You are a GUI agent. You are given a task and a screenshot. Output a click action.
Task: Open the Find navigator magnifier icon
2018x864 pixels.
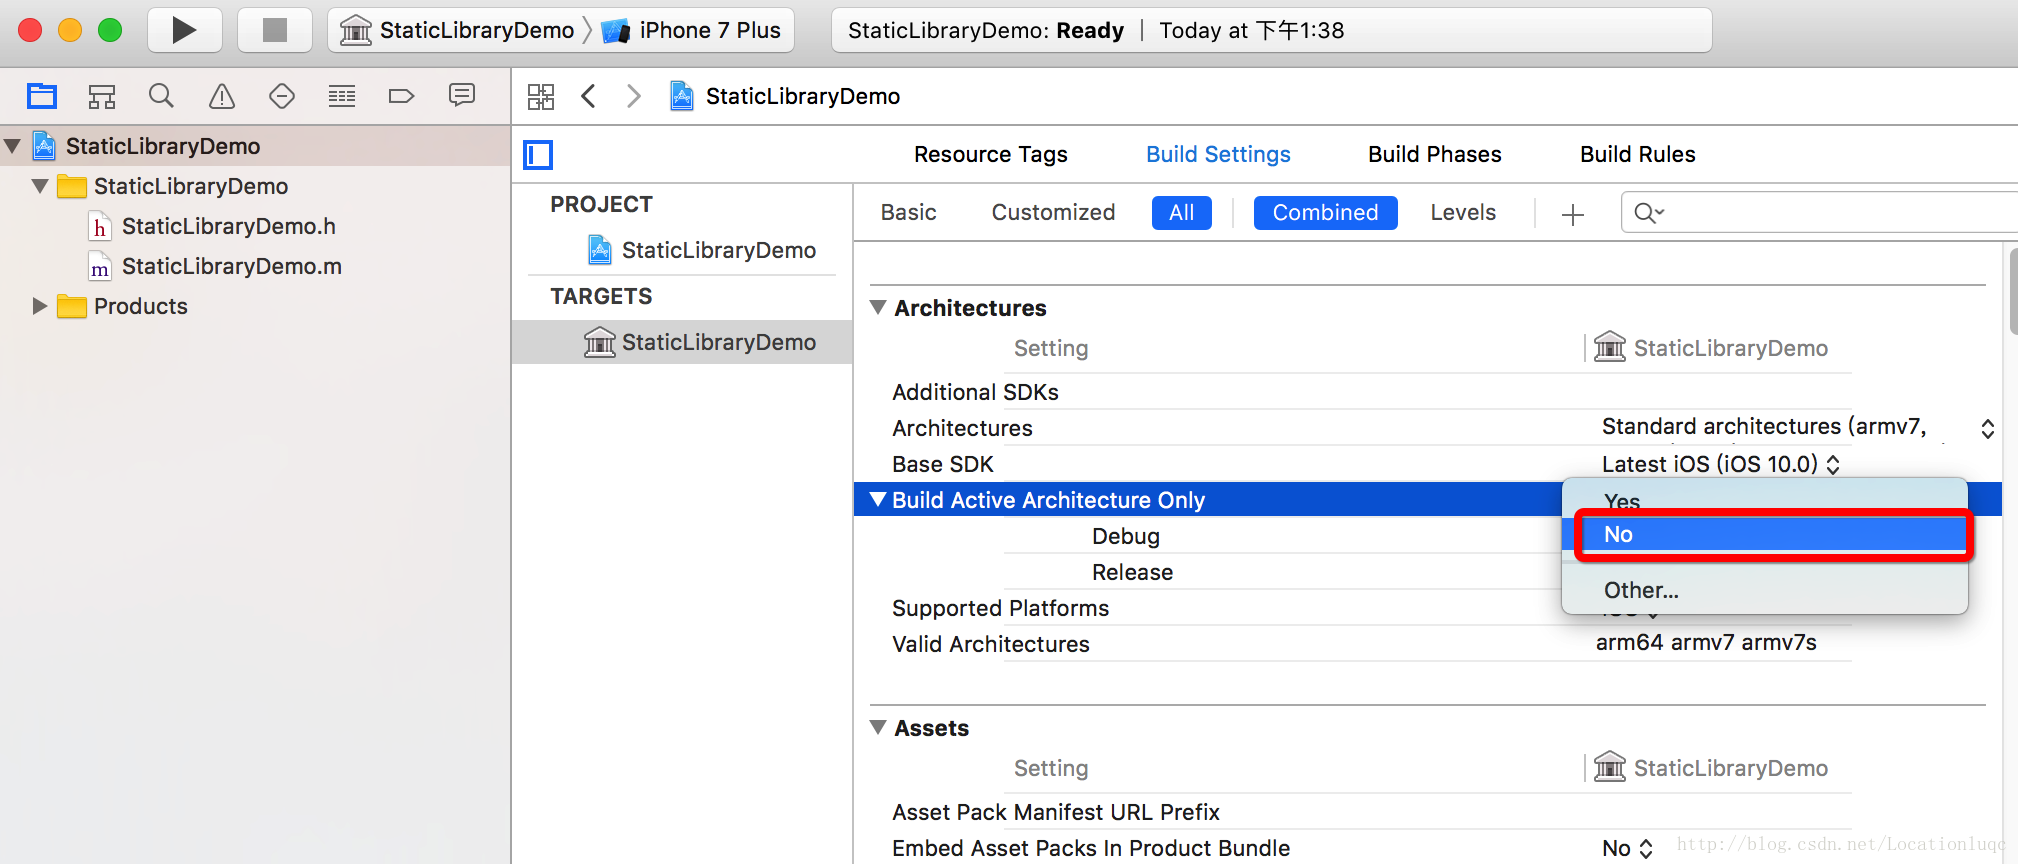click(161, 96)
